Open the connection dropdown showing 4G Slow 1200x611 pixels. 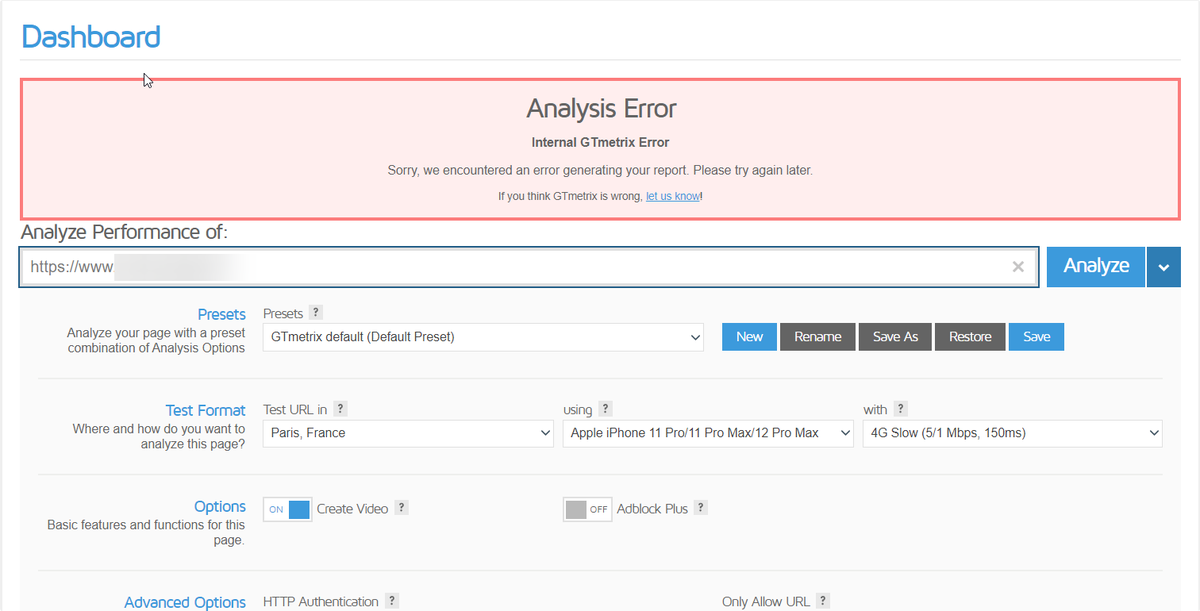point(1013,433)
